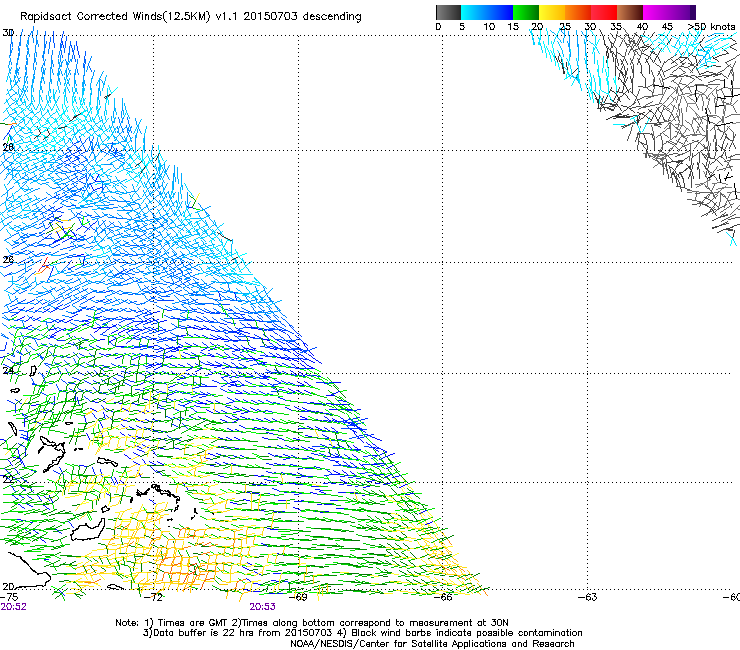Click the longitude -69 axis label

click(x=298, y=597)
